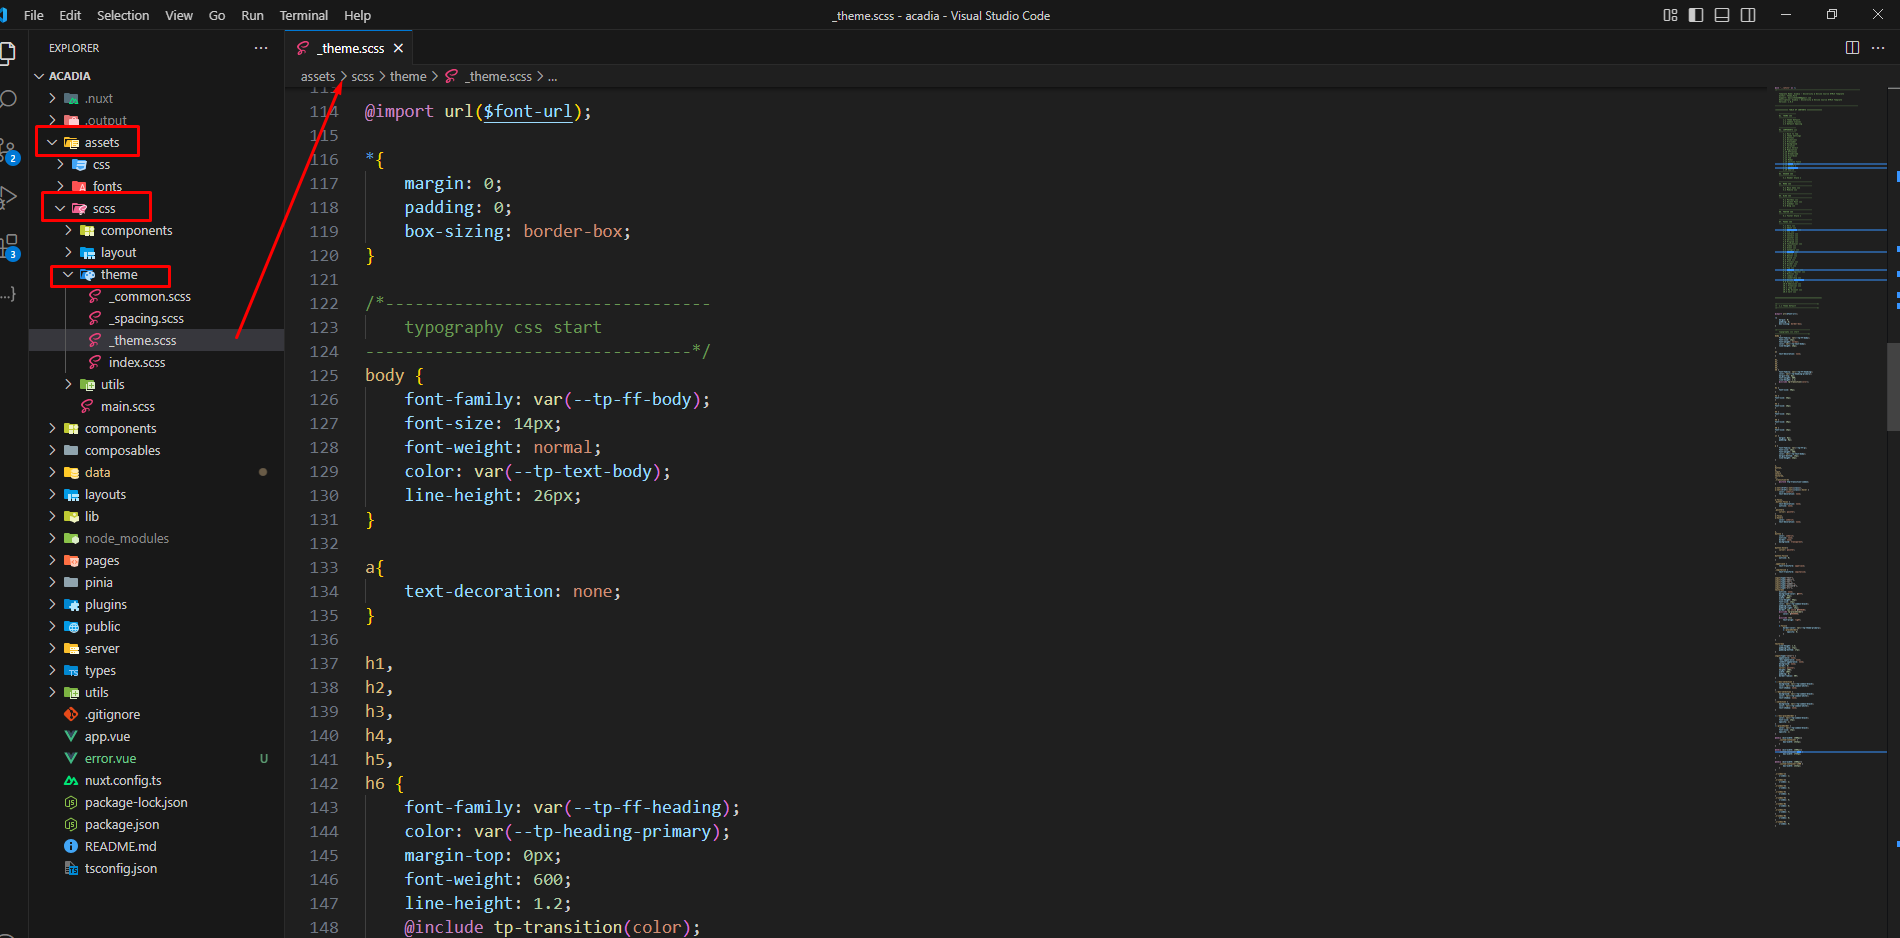Click the _theme.scss breadcrumb segment
Screen dimensions: 1900x938
click(x=490, y=76)
